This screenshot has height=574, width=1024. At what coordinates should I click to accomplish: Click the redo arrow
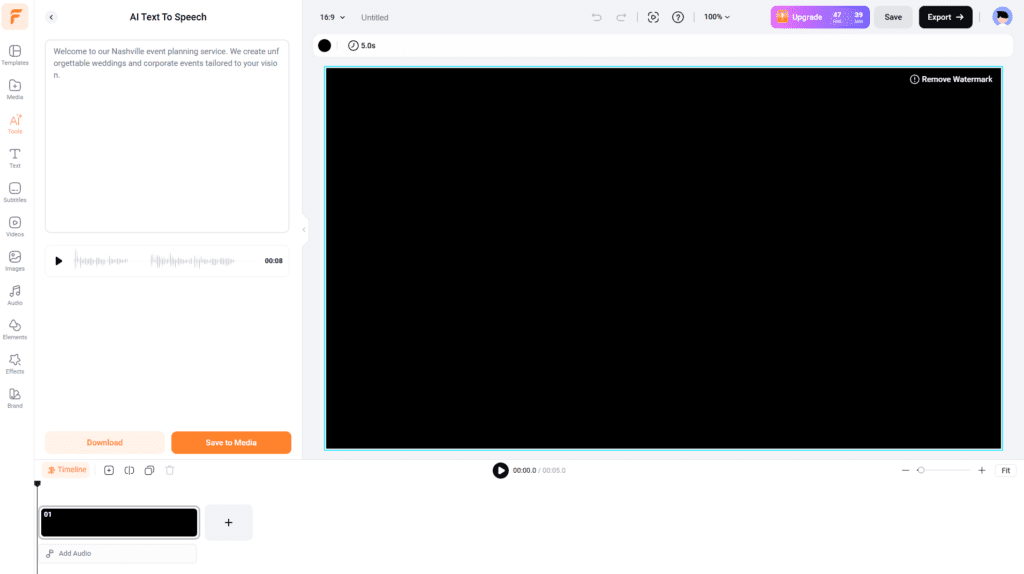click(x=621, y=17)
